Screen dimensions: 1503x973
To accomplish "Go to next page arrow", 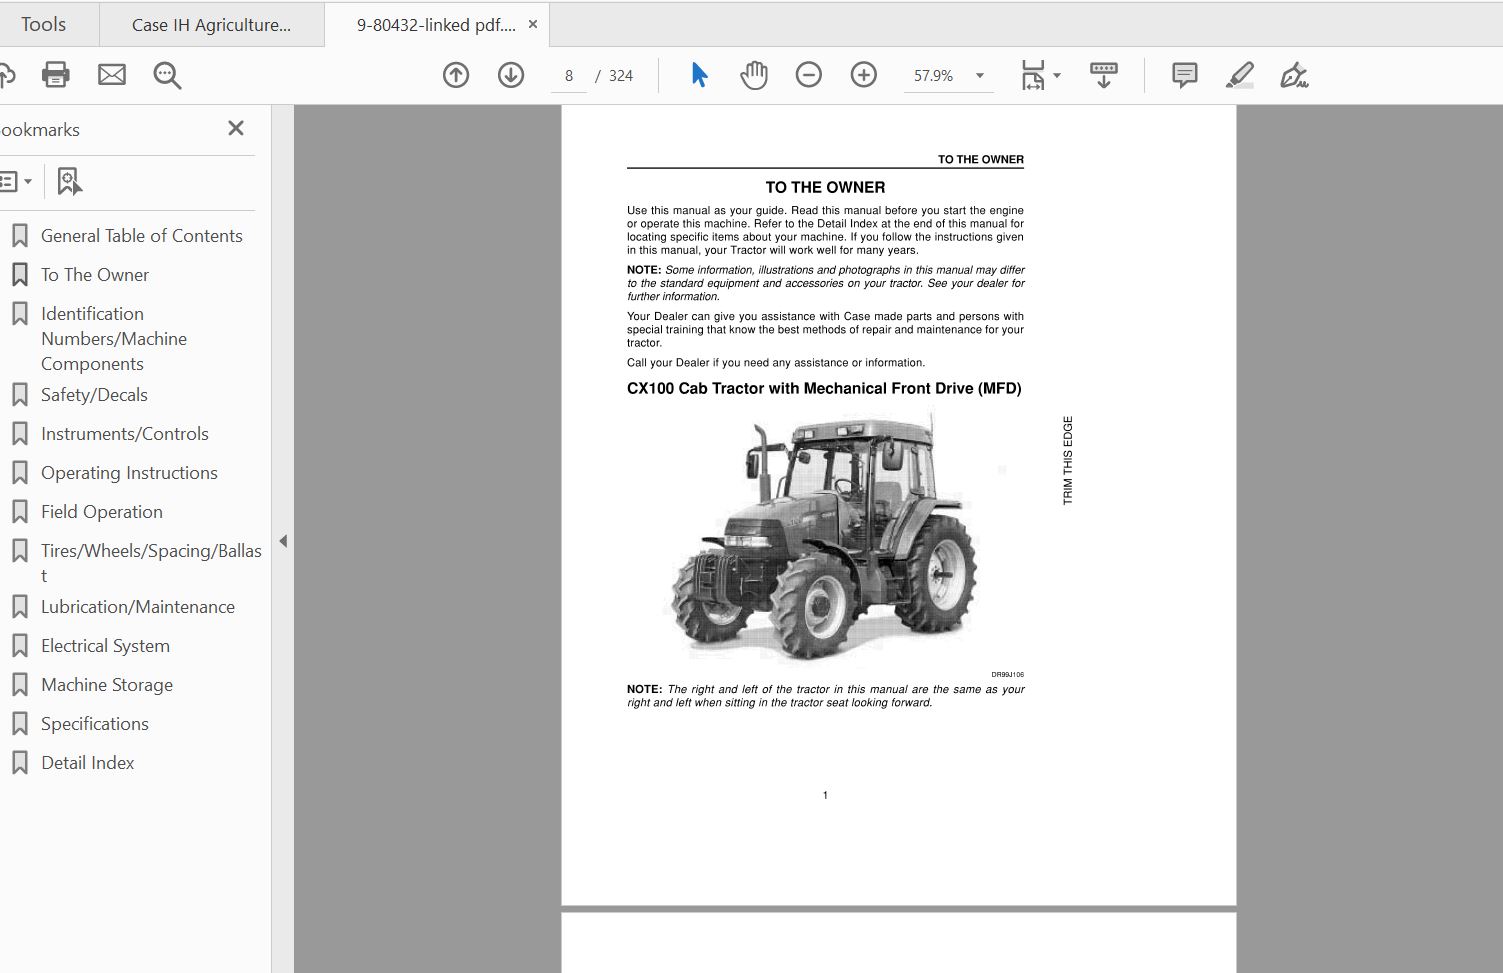I will coord(511,75).
